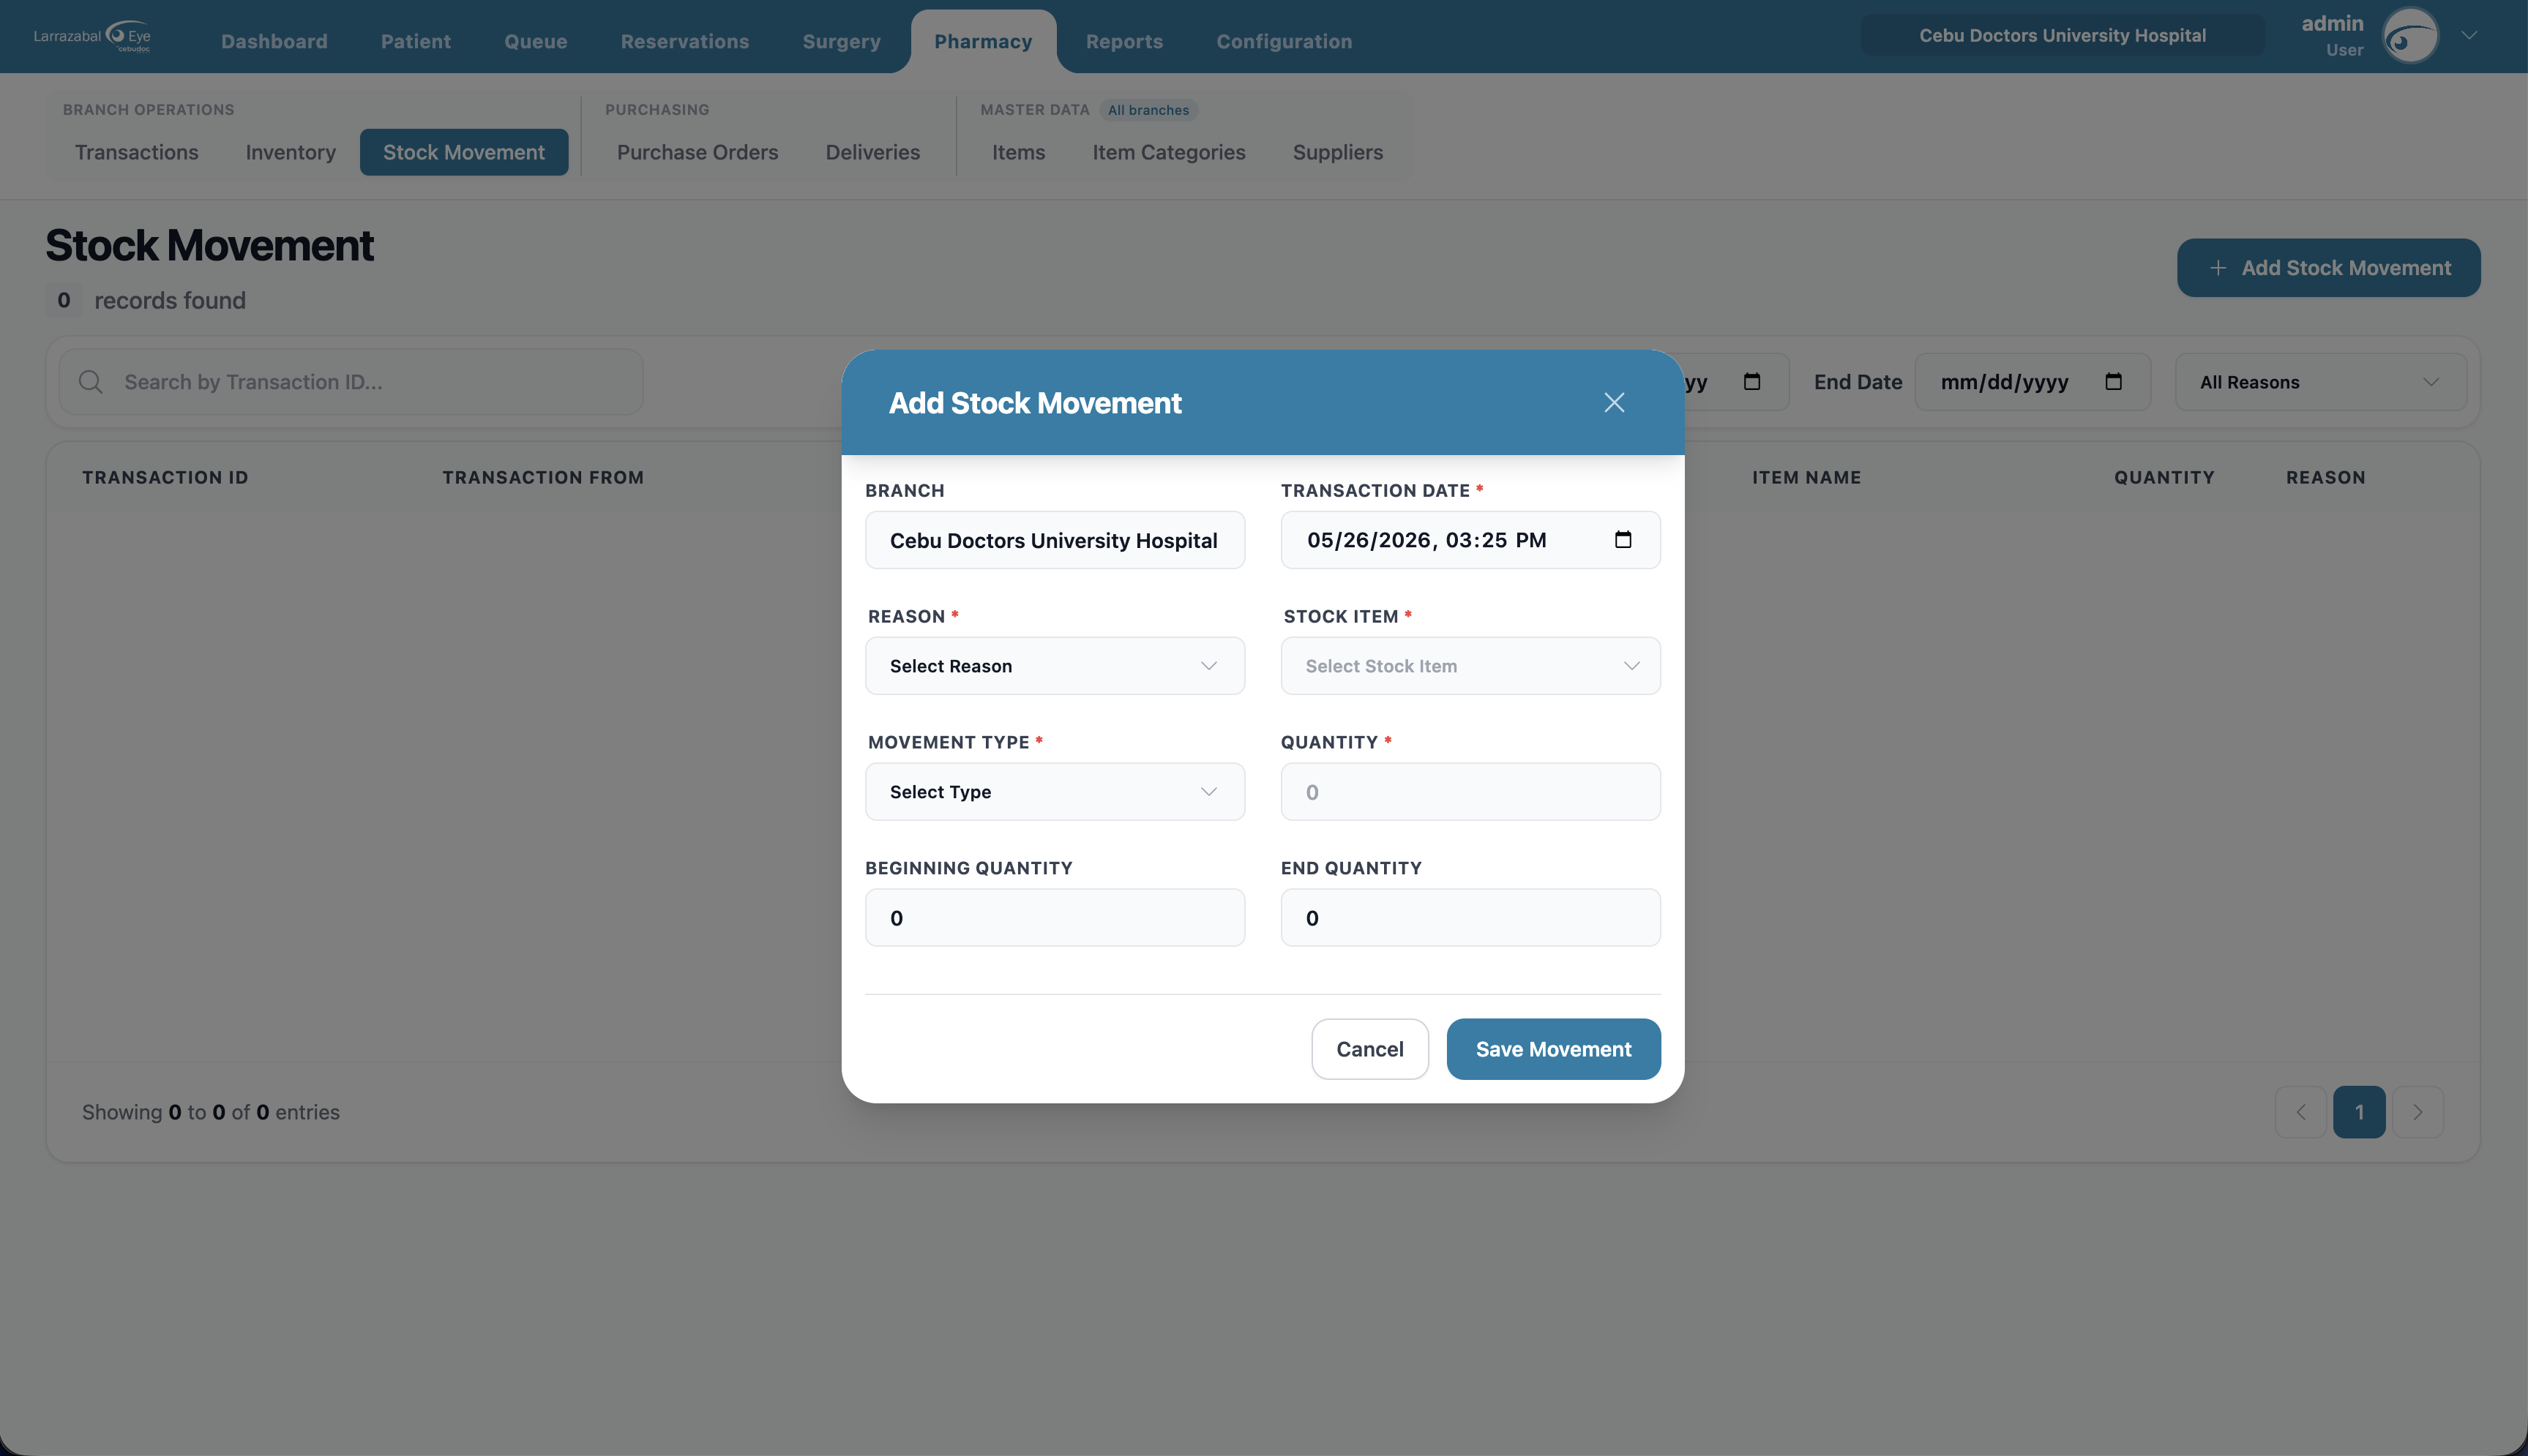Open the Cebu Doctors University Hospital branch selector

2062,36
